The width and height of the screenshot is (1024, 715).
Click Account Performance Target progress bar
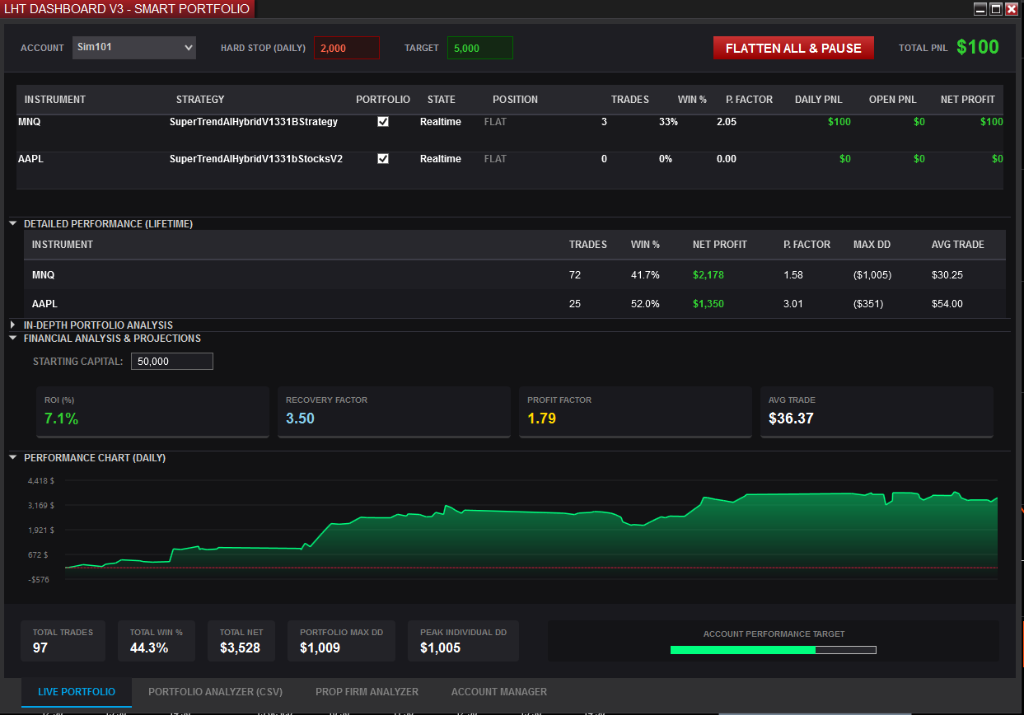click(x=773, y=650)
